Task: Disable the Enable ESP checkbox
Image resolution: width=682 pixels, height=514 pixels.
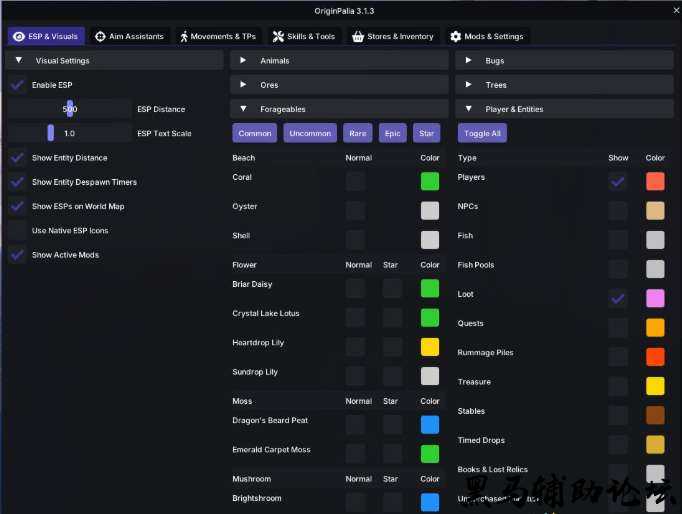Action: point(17,85)
